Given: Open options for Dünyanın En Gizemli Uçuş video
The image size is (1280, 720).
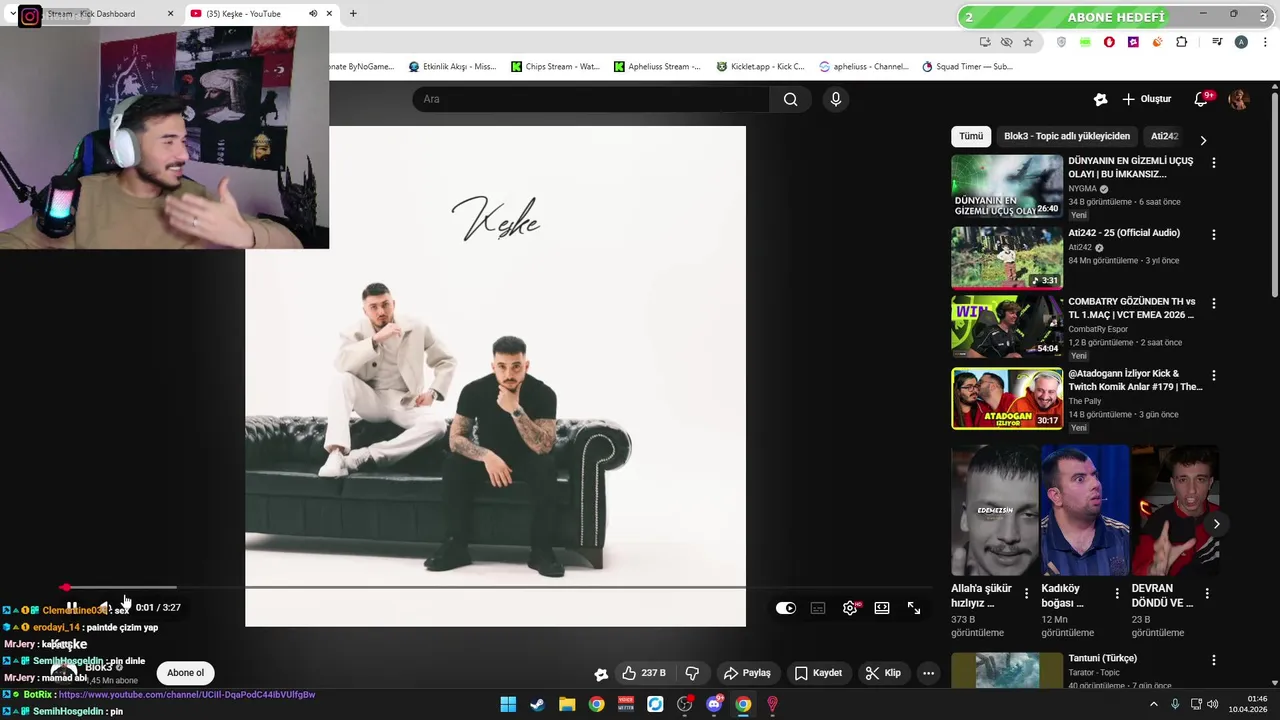Looking at the screenshot, I should point(1214,162).
